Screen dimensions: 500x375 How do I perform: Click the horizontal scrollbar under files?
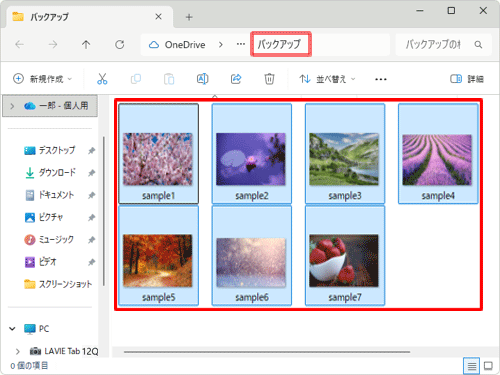267,352
